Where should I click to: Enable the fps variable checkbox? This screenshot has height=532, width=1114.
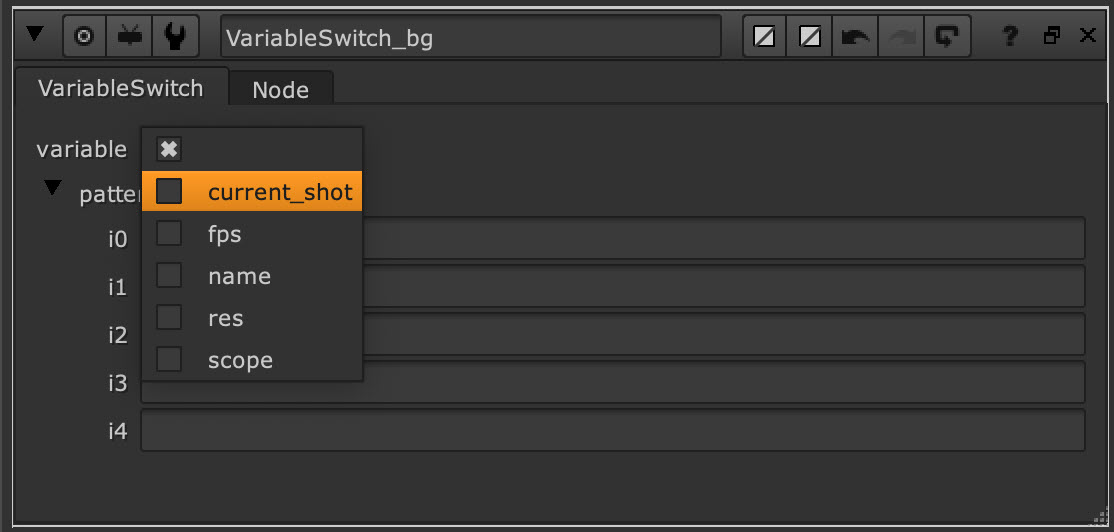(169, 233)
